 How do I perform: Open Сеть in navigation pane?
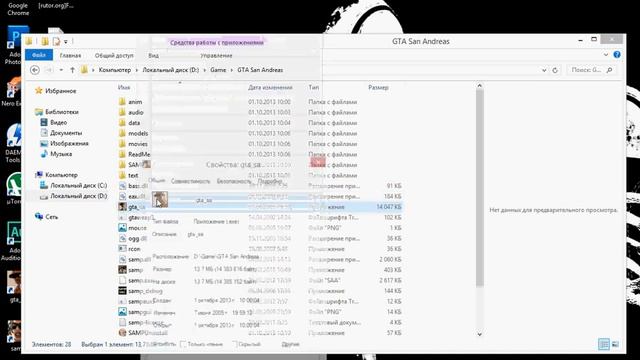coord(47,217)
